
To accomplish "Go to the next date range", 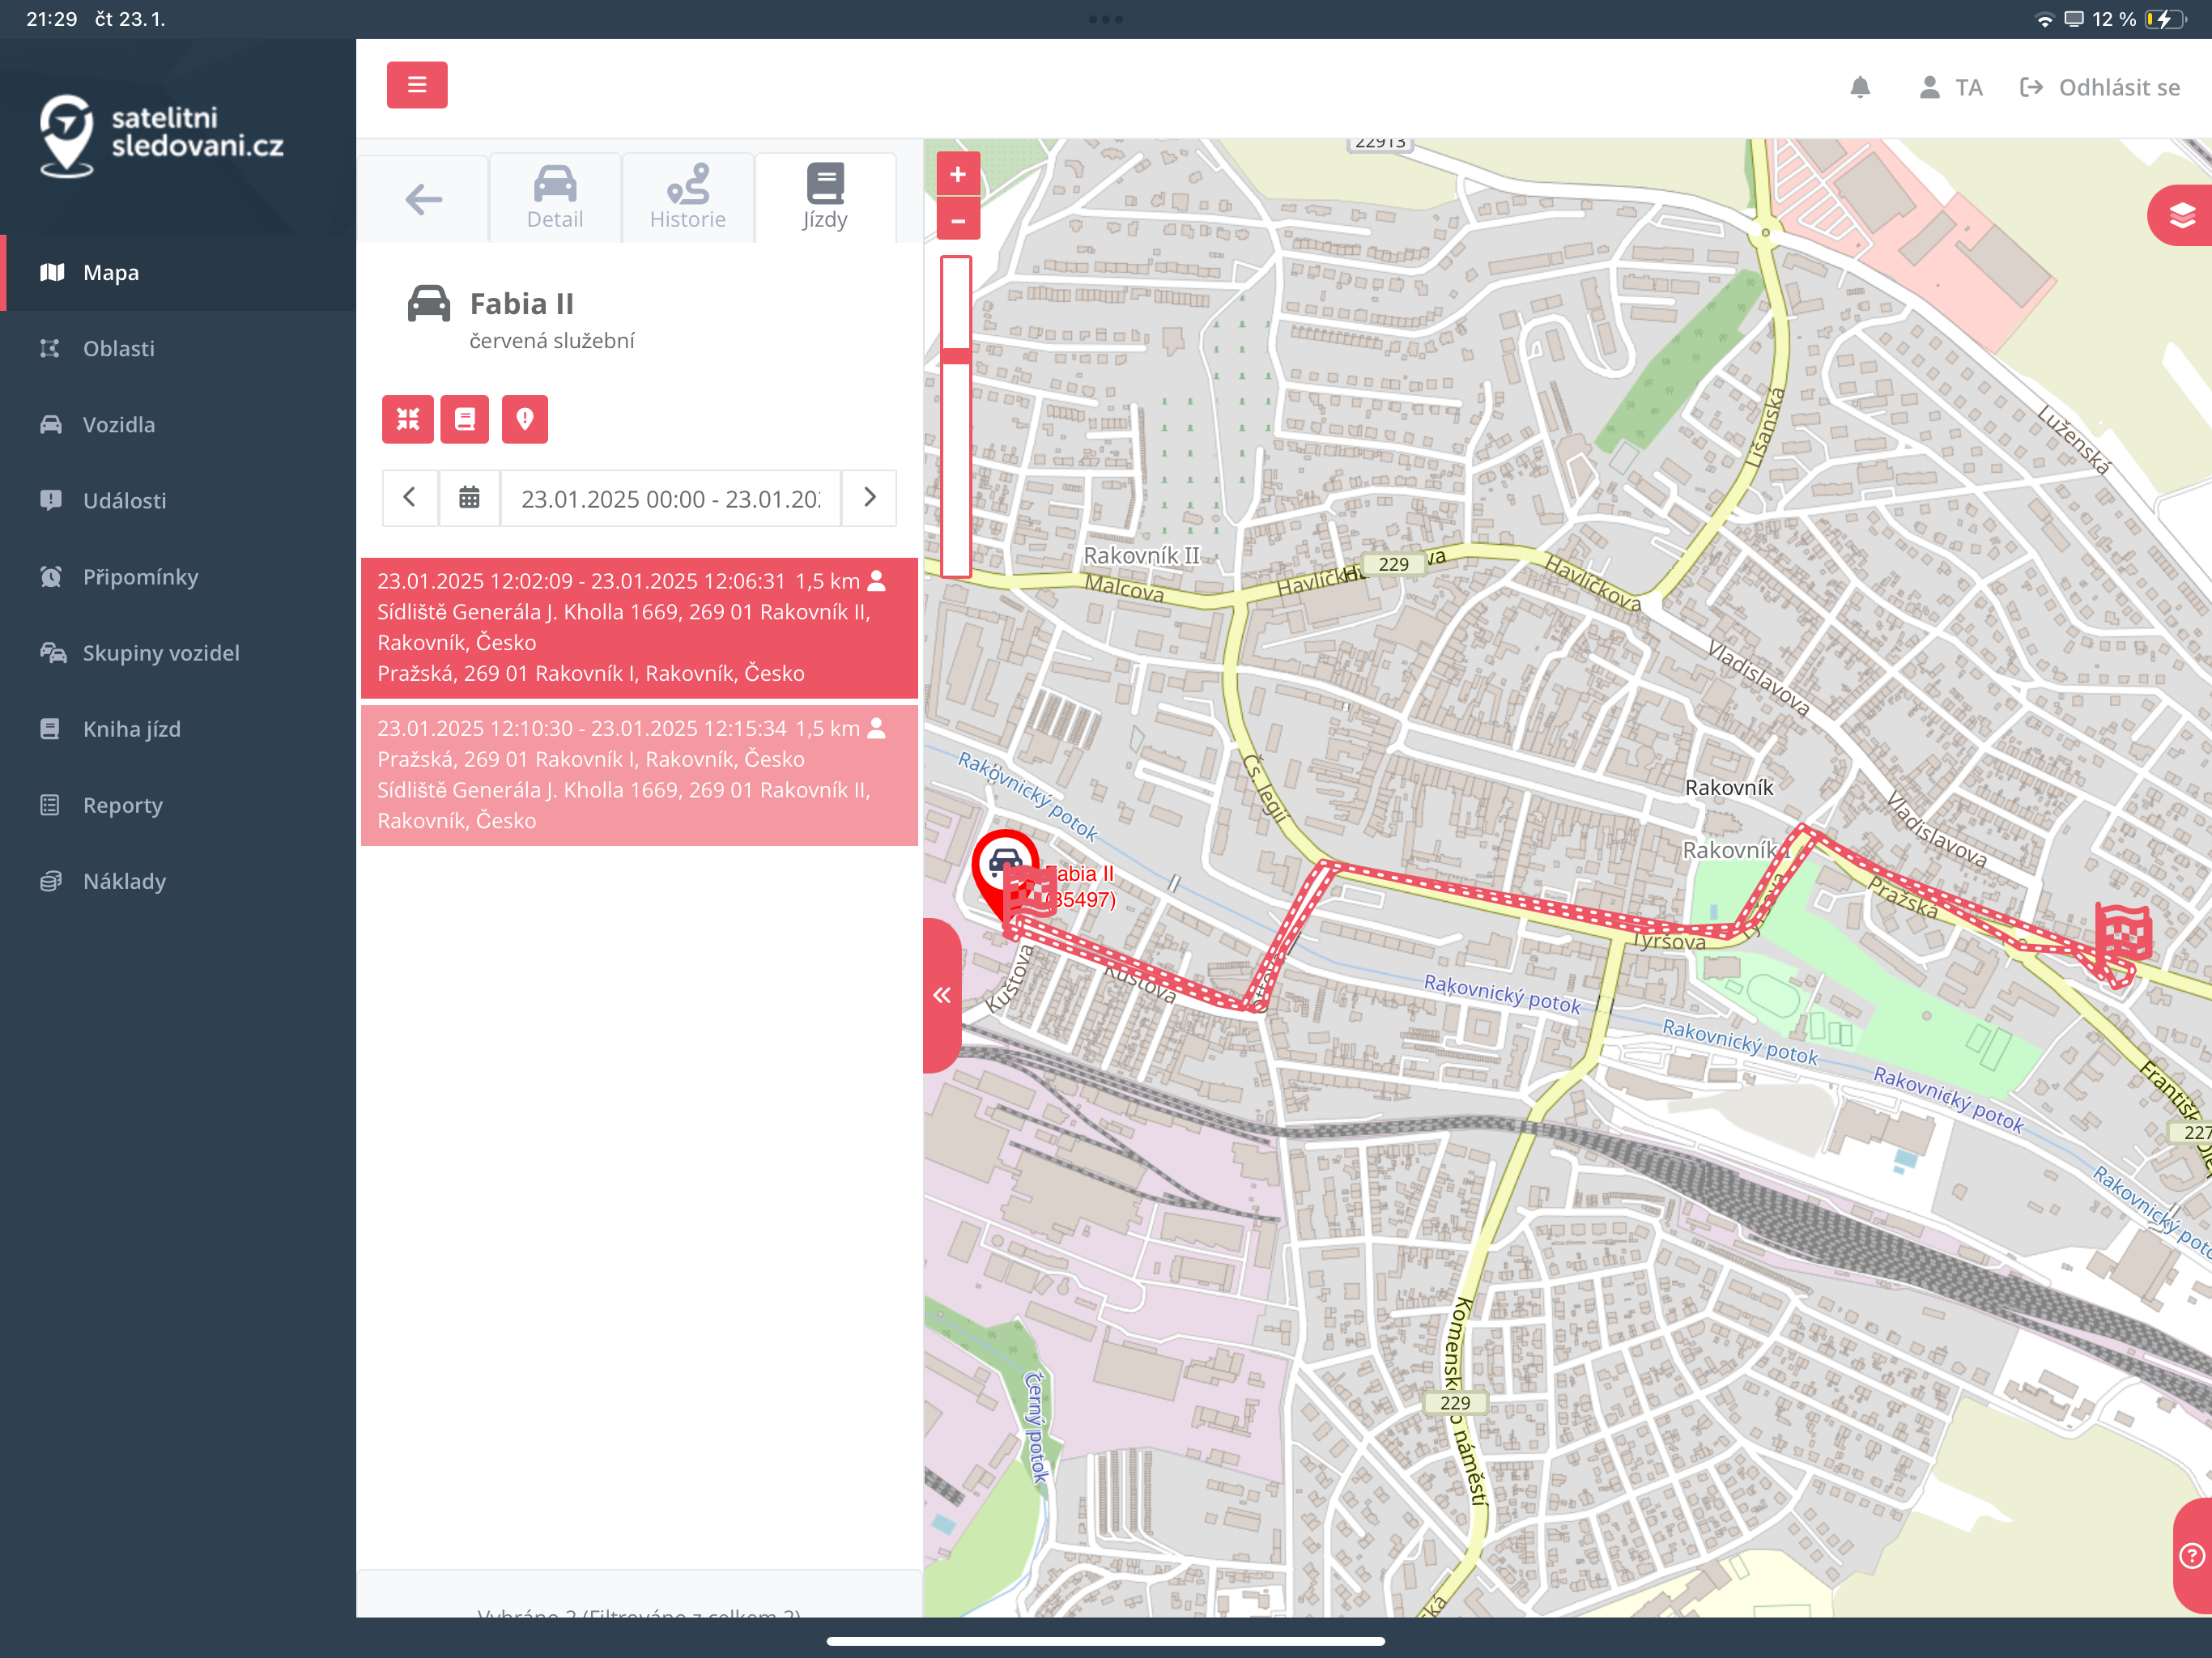I will click(x=869, y=497).
